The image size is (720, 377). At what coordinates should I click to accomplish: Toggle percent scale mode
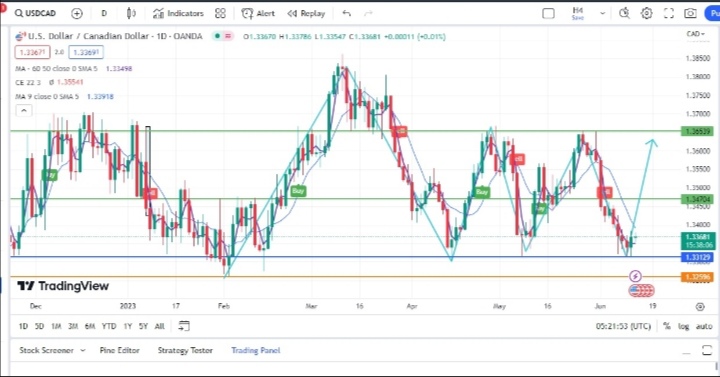point(667,326)
